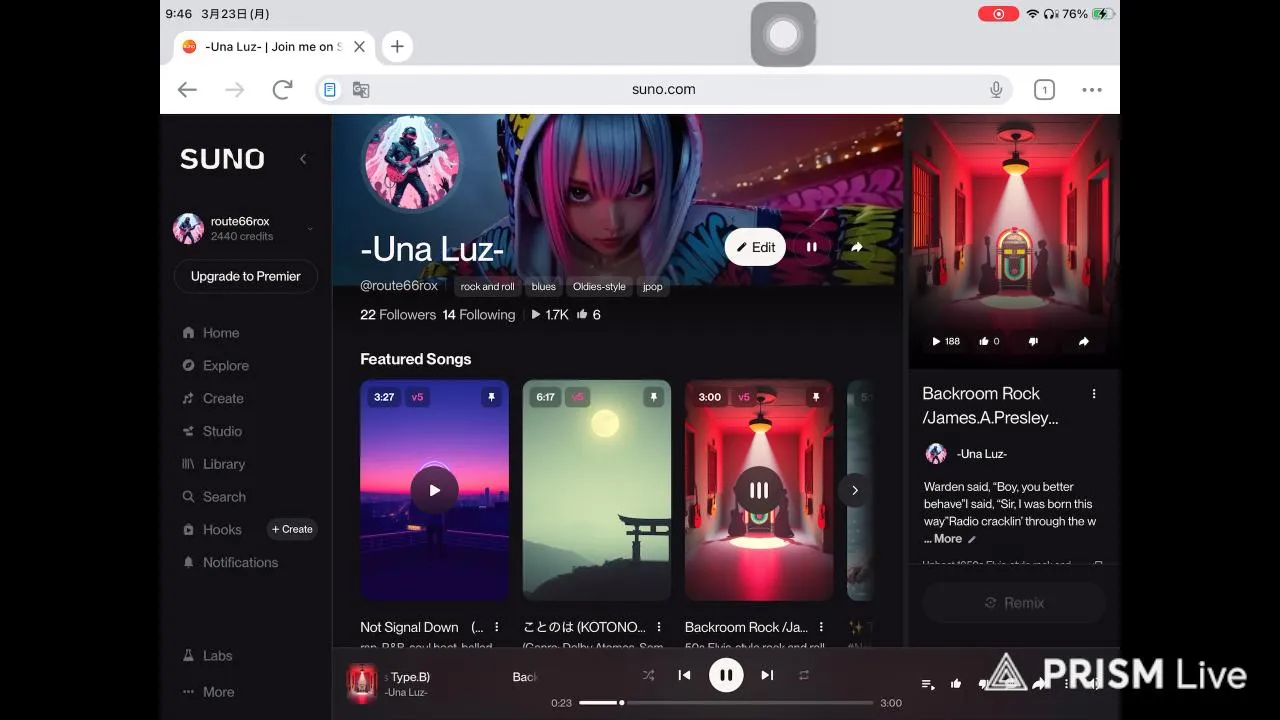Open Labs in the sidebar
The width and height of the screenshot is (1280, 720).
pyautogui.click(x=207, y=655)
